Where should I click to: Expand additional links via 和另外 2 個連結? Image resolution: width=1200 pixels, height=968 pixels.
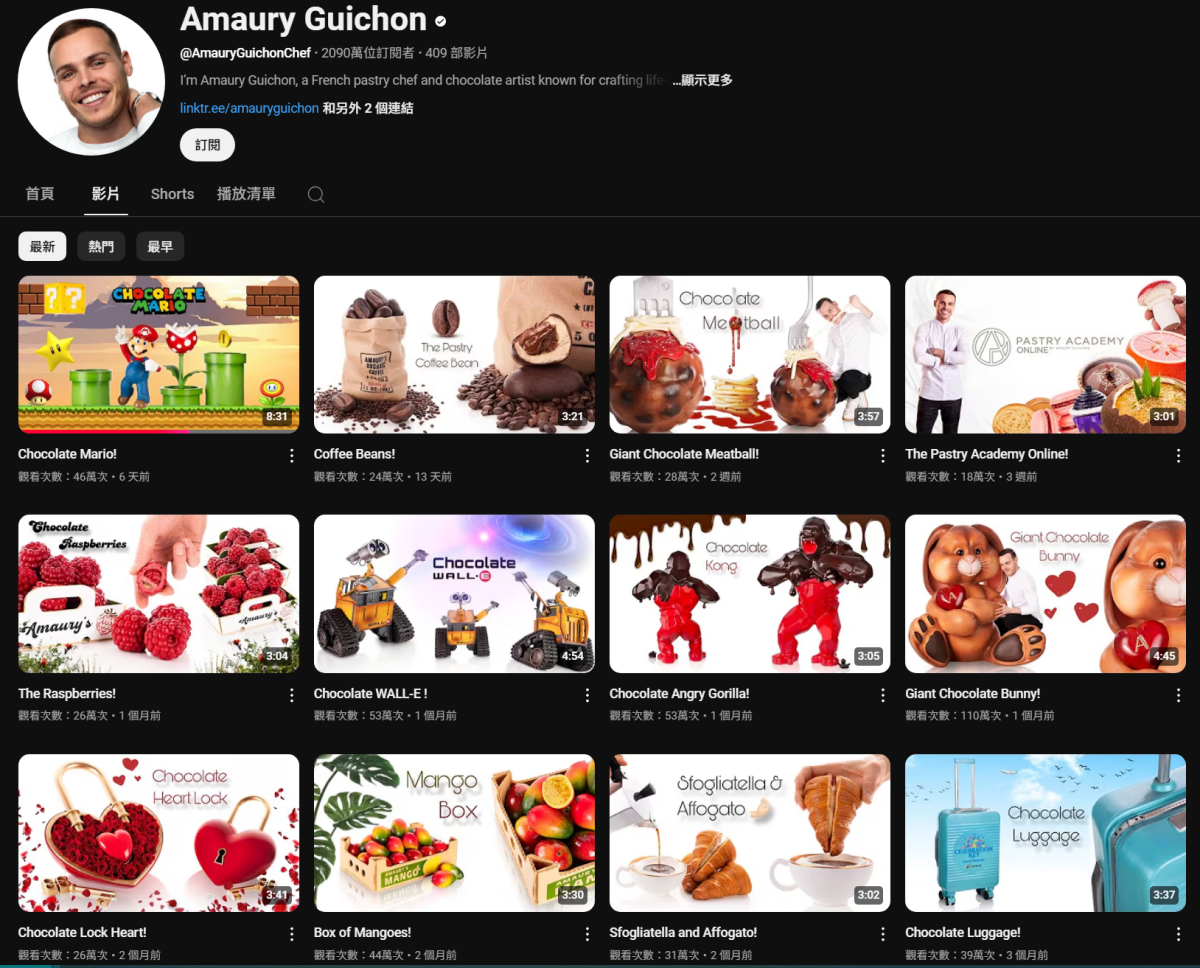368,108
